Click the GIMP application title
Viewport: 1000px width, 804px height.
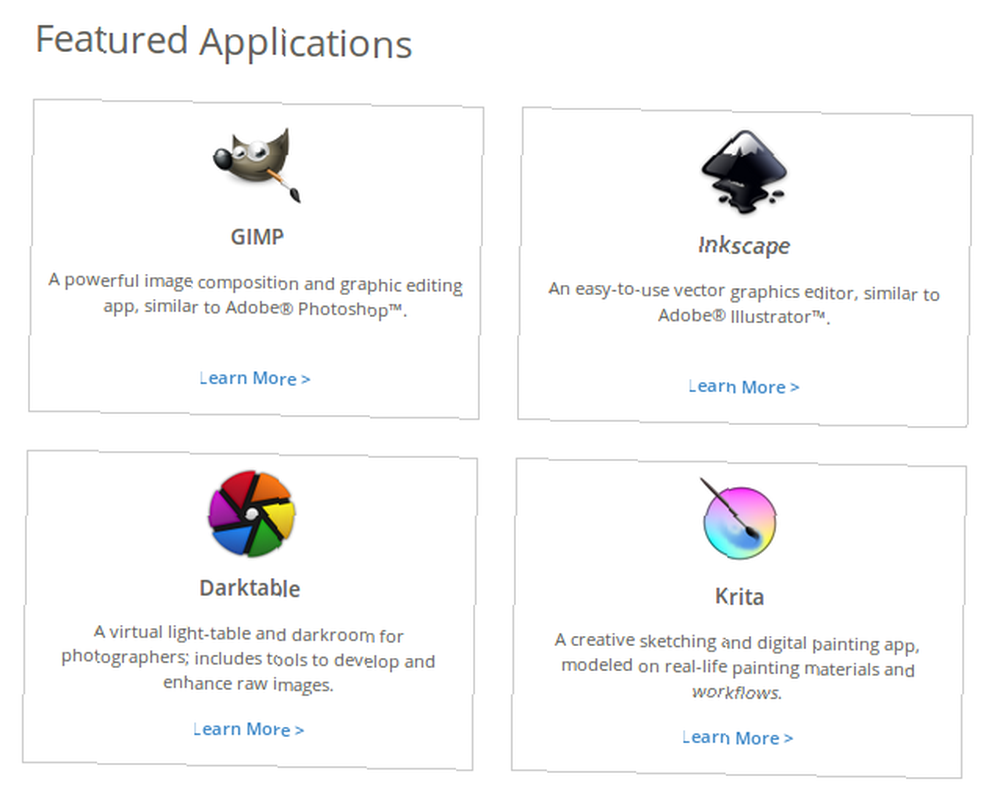pyautogui.click(x=257, y=237)
